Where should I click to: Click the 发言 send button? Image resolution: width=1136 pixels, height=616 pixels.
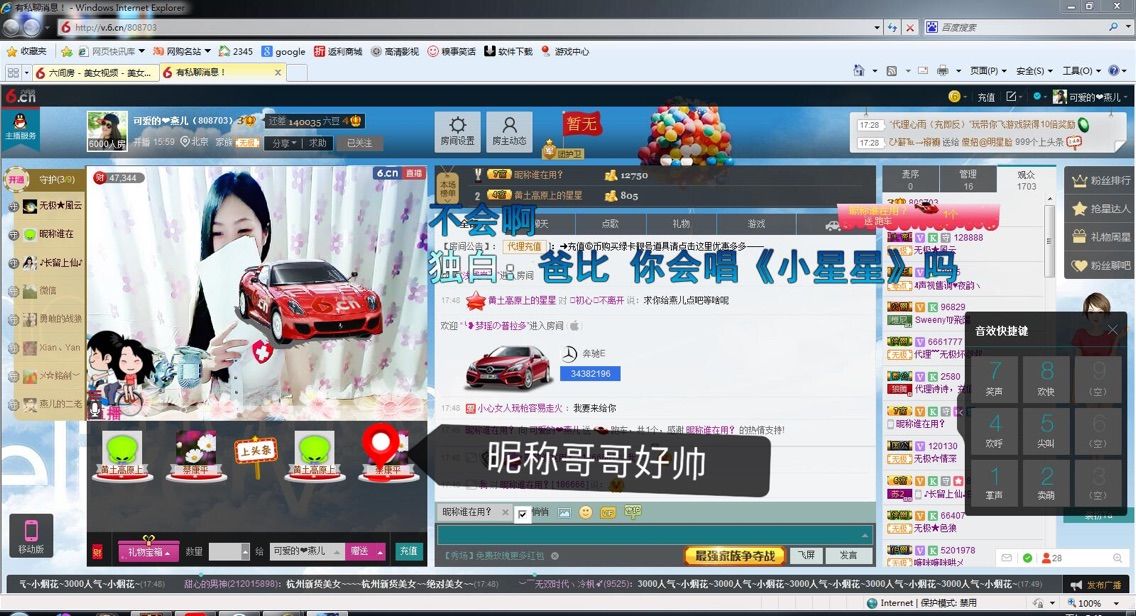[848, 556]
